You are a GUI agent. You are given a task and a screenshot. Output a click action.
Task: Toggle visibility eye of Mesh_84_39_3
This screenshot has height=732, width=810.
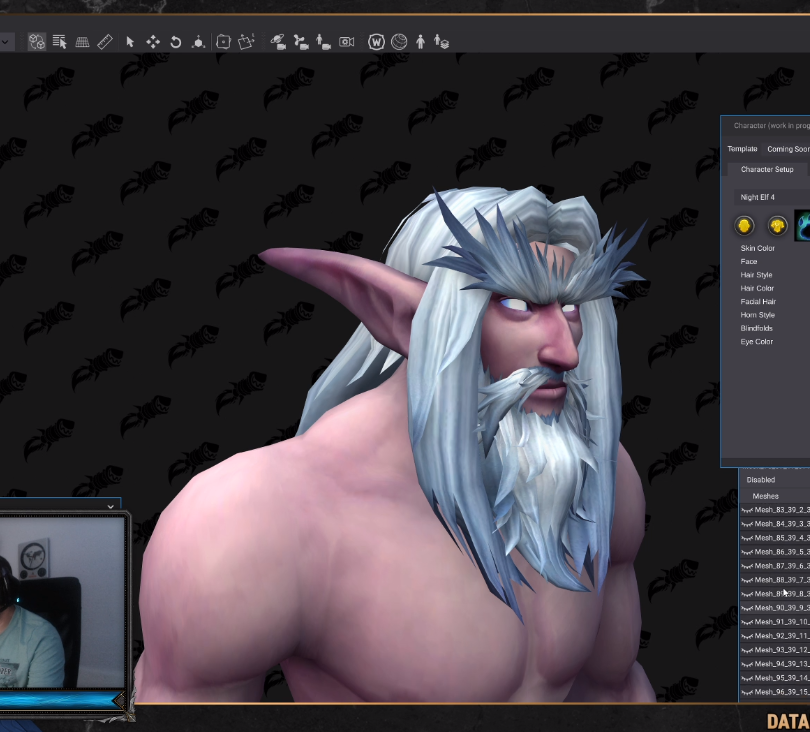(746, 524)
